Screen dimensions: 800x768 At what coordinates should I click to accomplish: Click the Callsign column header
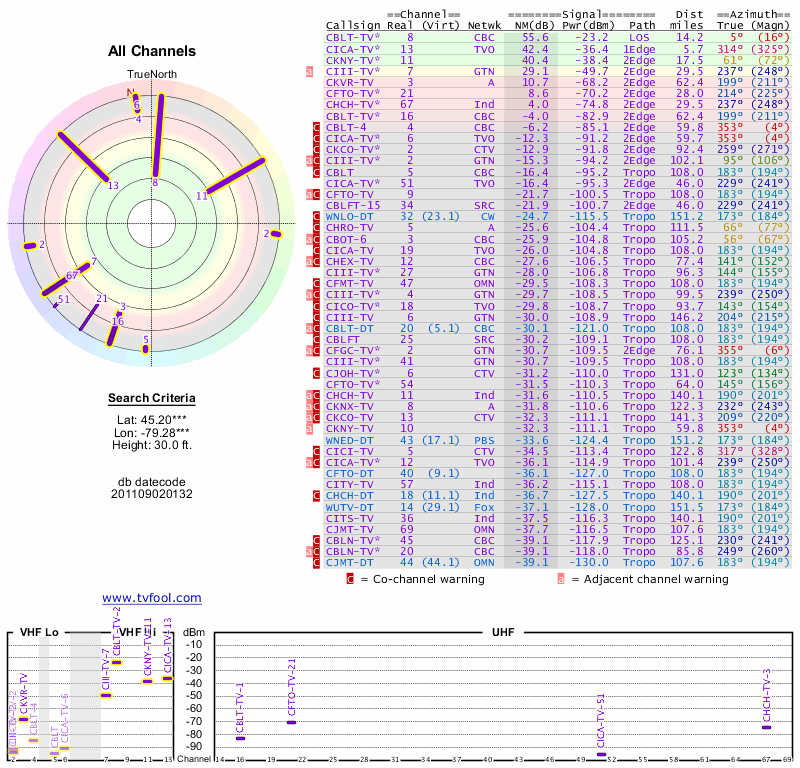[353, 24]
